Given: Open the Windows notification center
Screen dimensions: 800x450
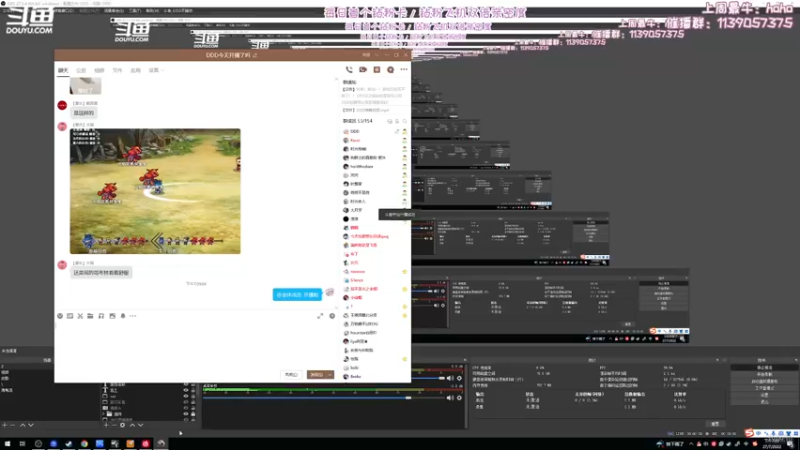Looking at the screenshot, I should 791,444.
